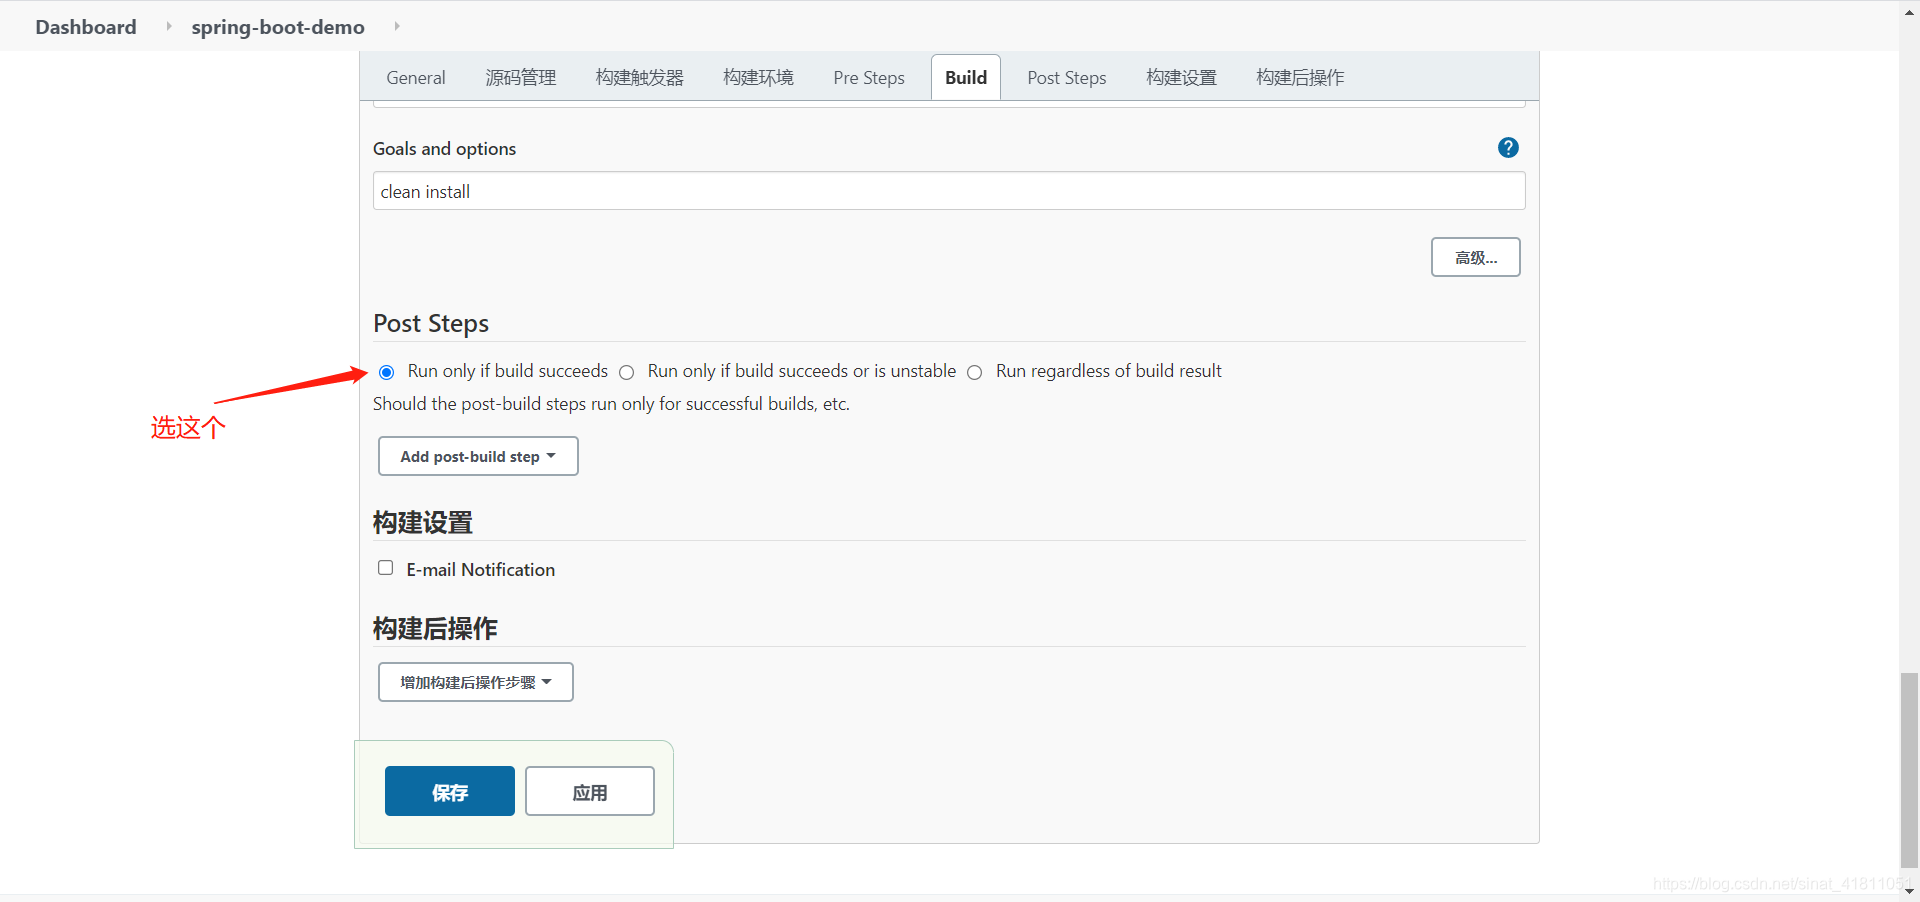
Task: Switch to the Post Steps tab
Action: coord(1067,78)
